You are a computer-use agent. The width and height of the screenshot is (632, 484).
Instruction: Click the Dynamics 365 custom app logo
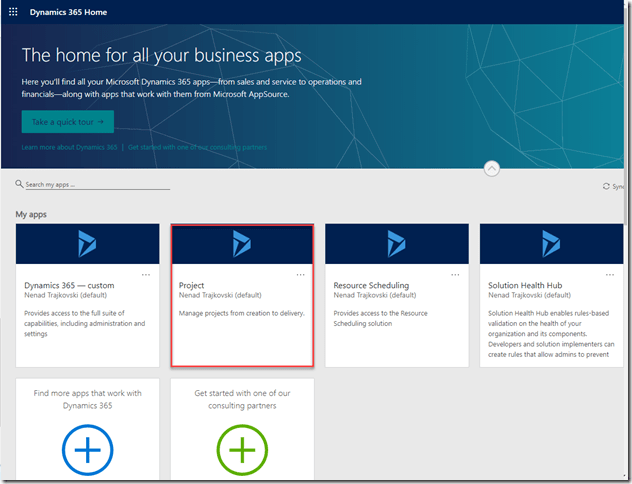click(x=87, y=244)
